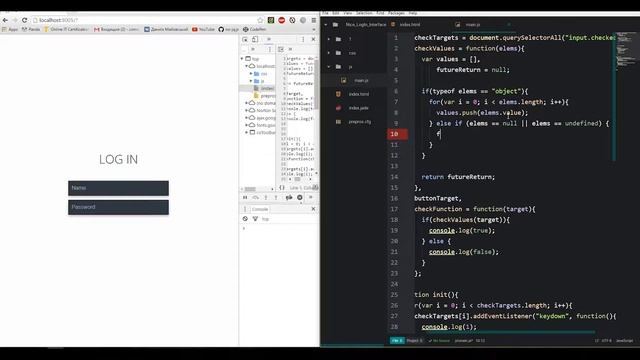Open the Gmail inbox bookmark

pos(117,29)
